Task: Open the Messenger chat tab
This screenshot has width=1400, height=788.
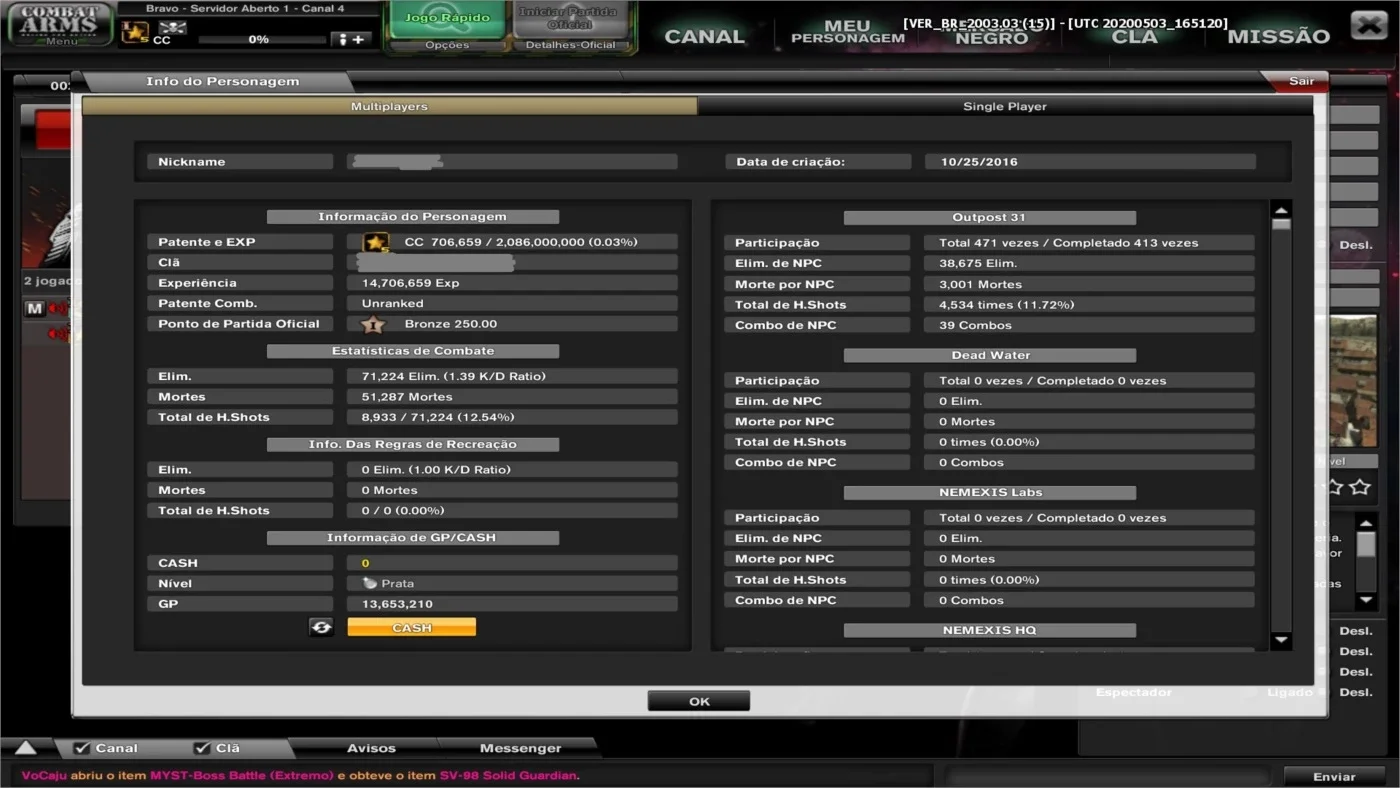Action: [x=520, y=748]
